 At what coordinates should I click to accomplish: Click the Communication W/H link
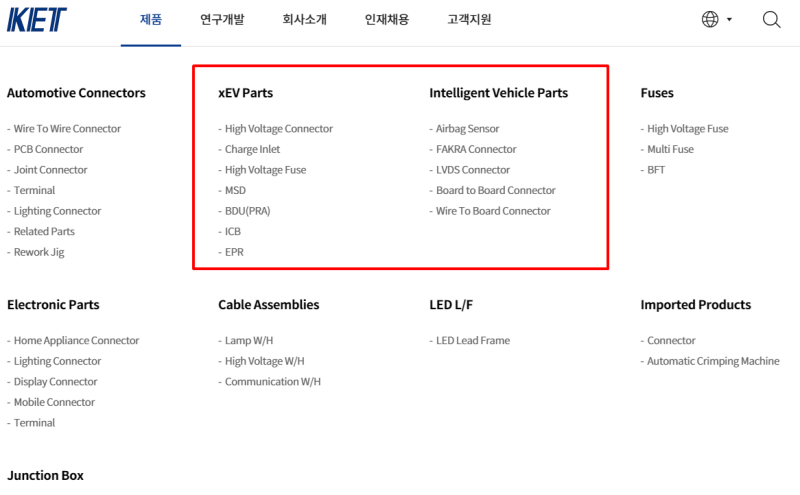tap(272, 382)
